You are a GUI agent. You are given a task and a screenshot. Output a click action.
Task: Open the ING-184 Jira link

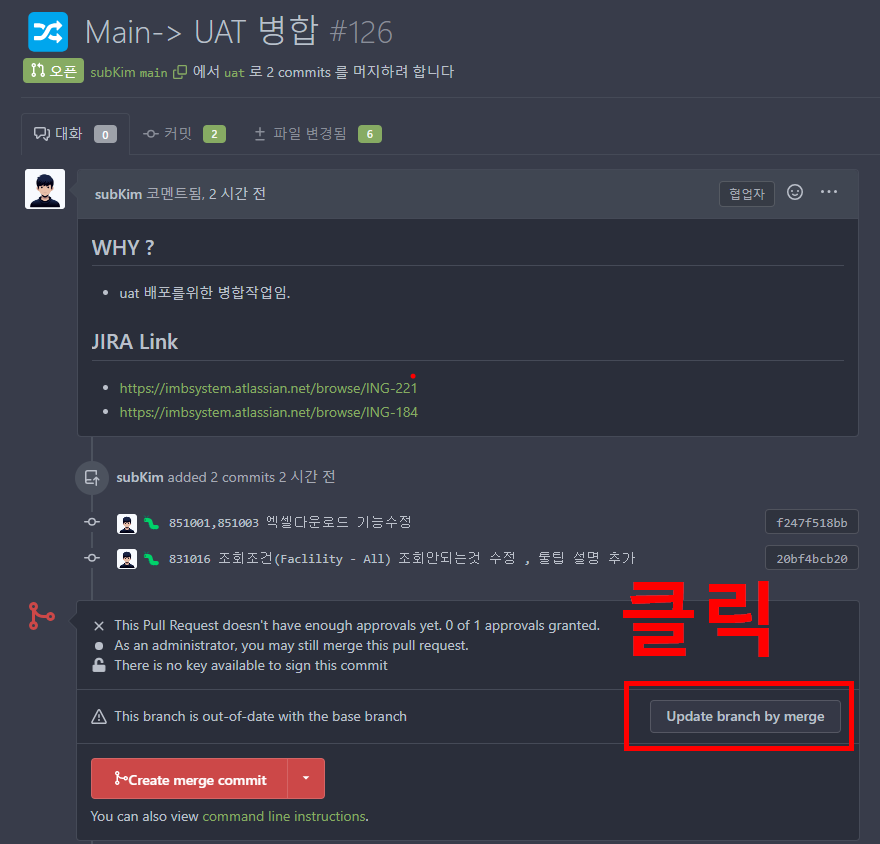(x=268, y=412)
